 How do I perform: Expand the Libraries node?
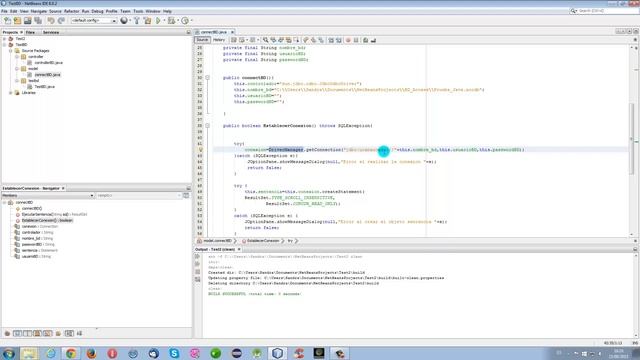point(11,93)
